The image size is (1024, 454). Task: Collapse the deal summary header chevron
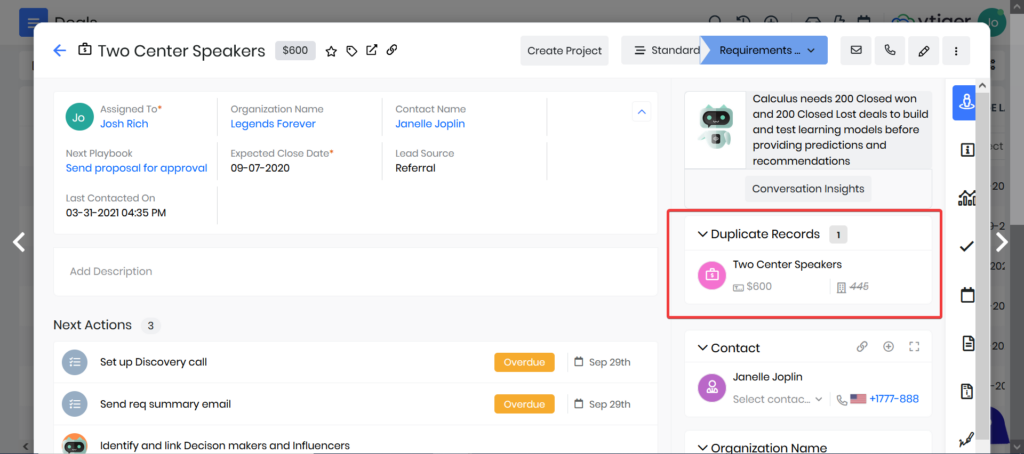[641, 112]
